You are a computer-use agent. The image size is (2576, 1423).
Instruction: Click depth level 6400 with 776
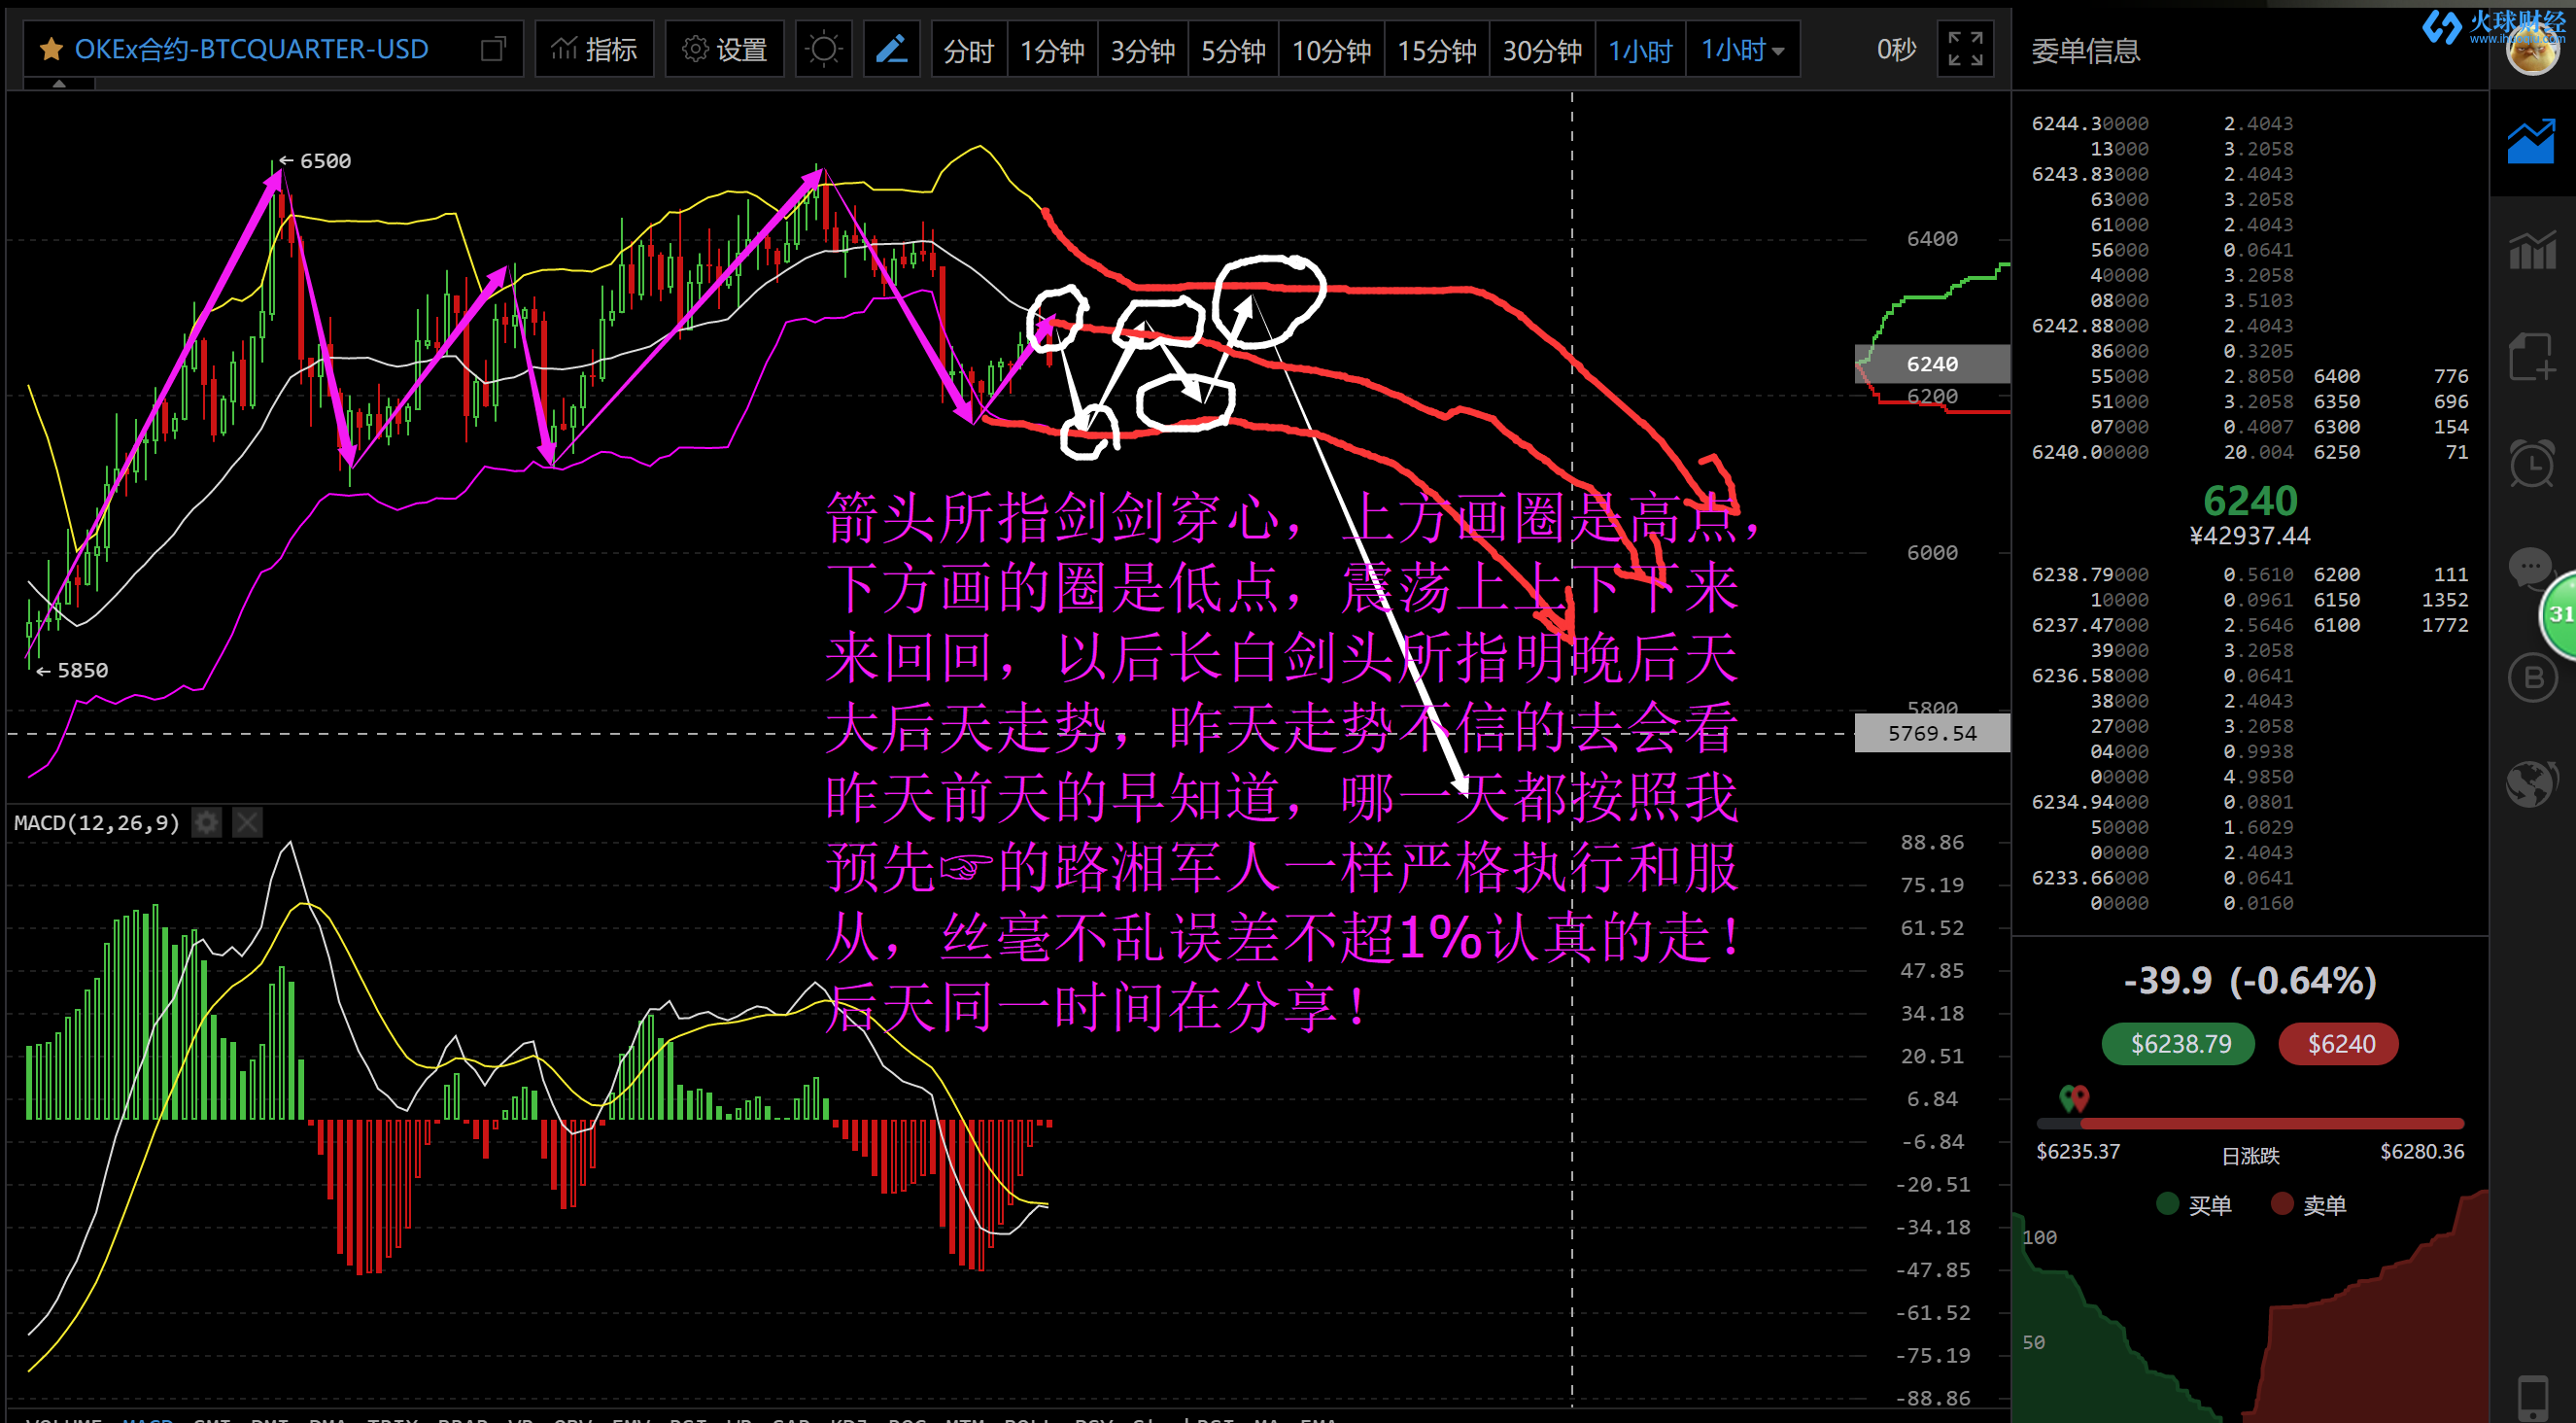click(2391, 376)
